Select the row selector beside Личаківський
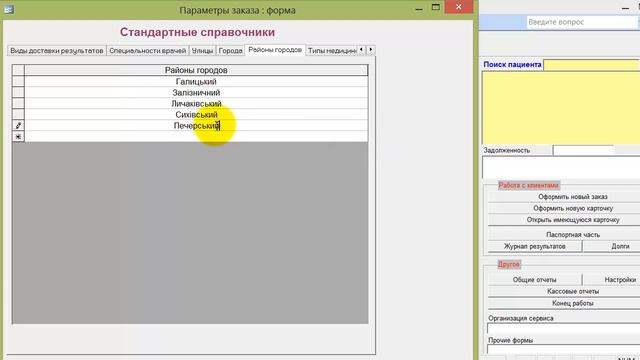This screenshot has height=360, width=640. [x=18, y=104]
